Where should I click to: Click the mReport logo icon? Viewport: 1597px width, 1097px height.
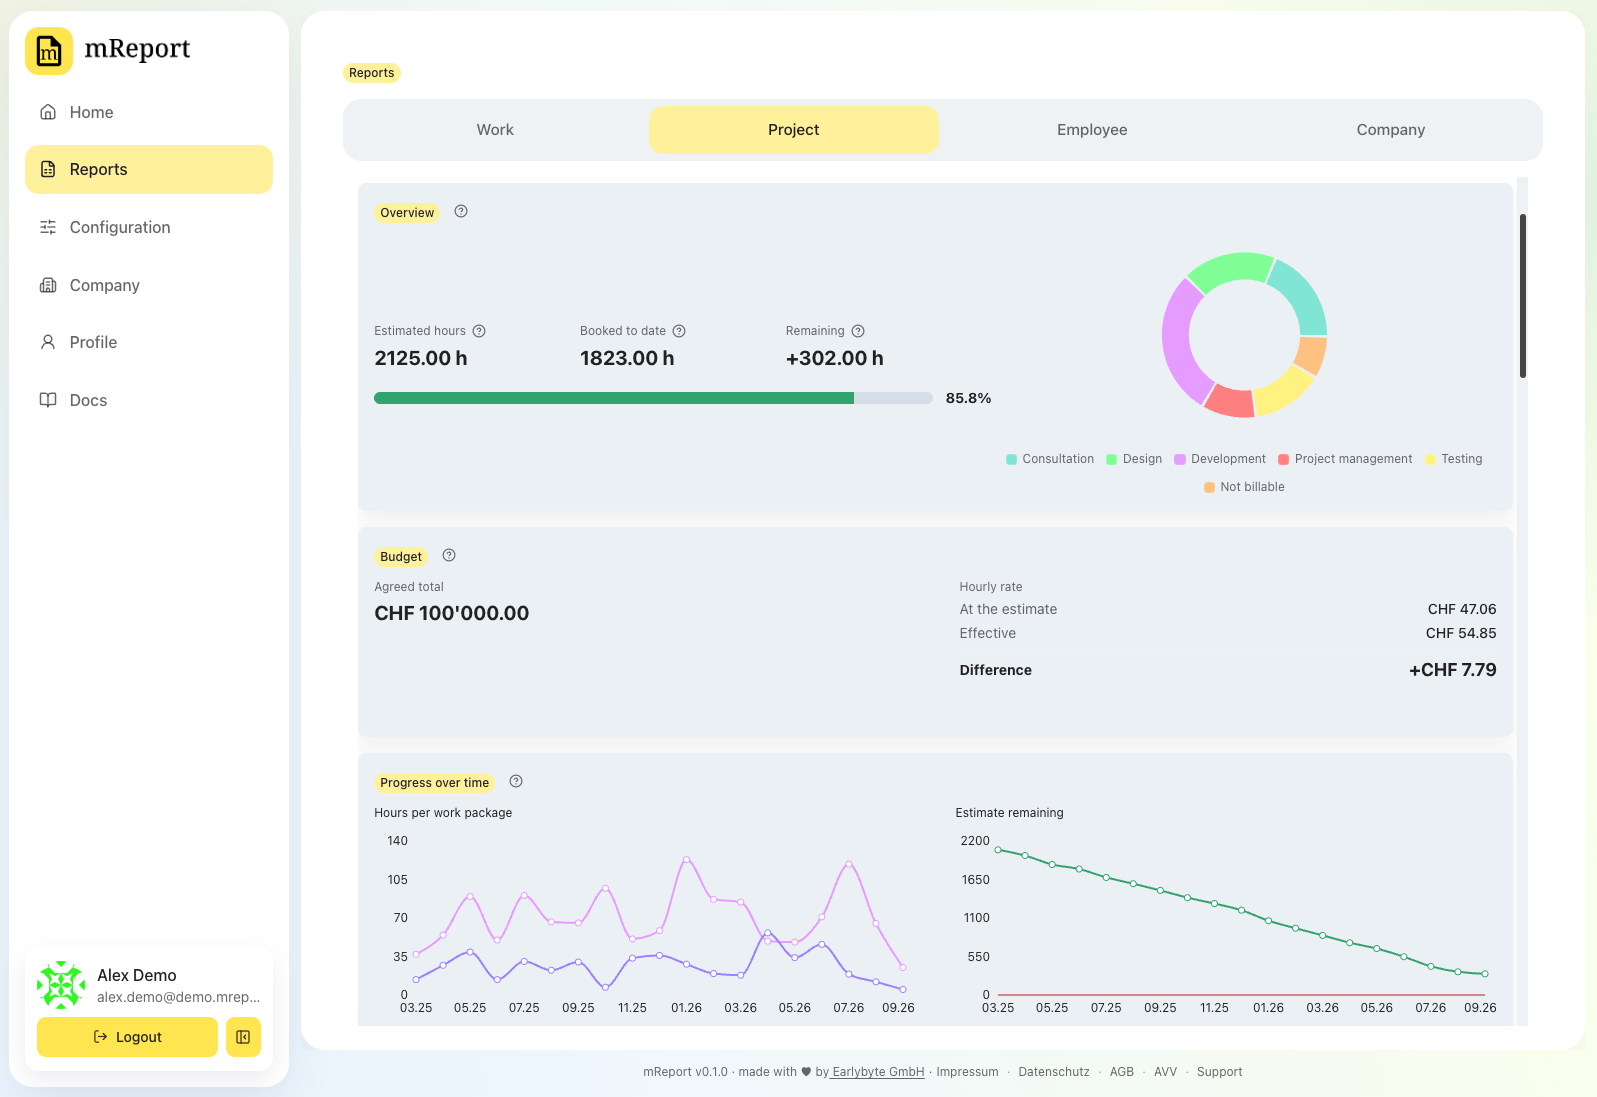(x=49, y=51)
